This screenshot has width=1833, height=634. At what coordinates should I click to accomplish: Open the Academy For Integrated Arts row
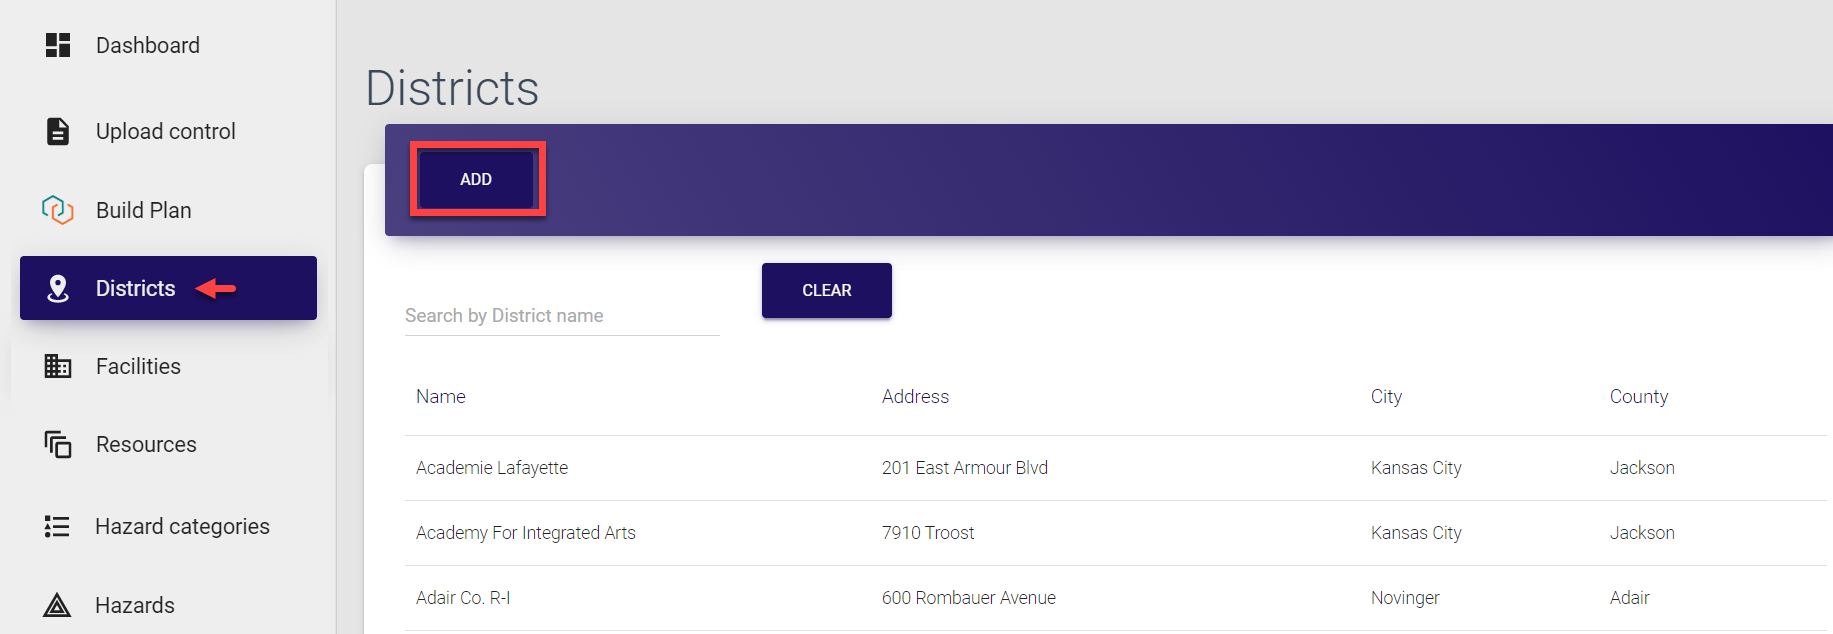[x=526, y=533]
